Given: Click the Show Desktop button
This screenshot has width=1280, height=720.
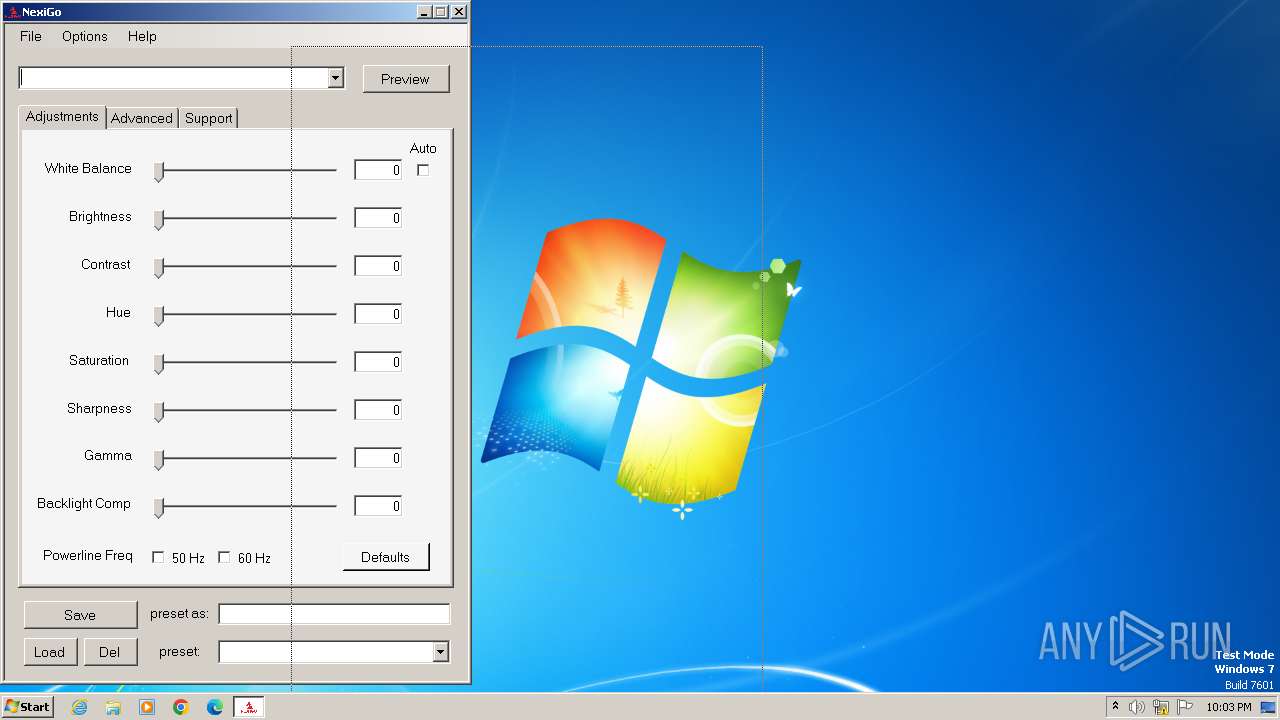Looking at the screenshot, I should tap(1268, 707).
